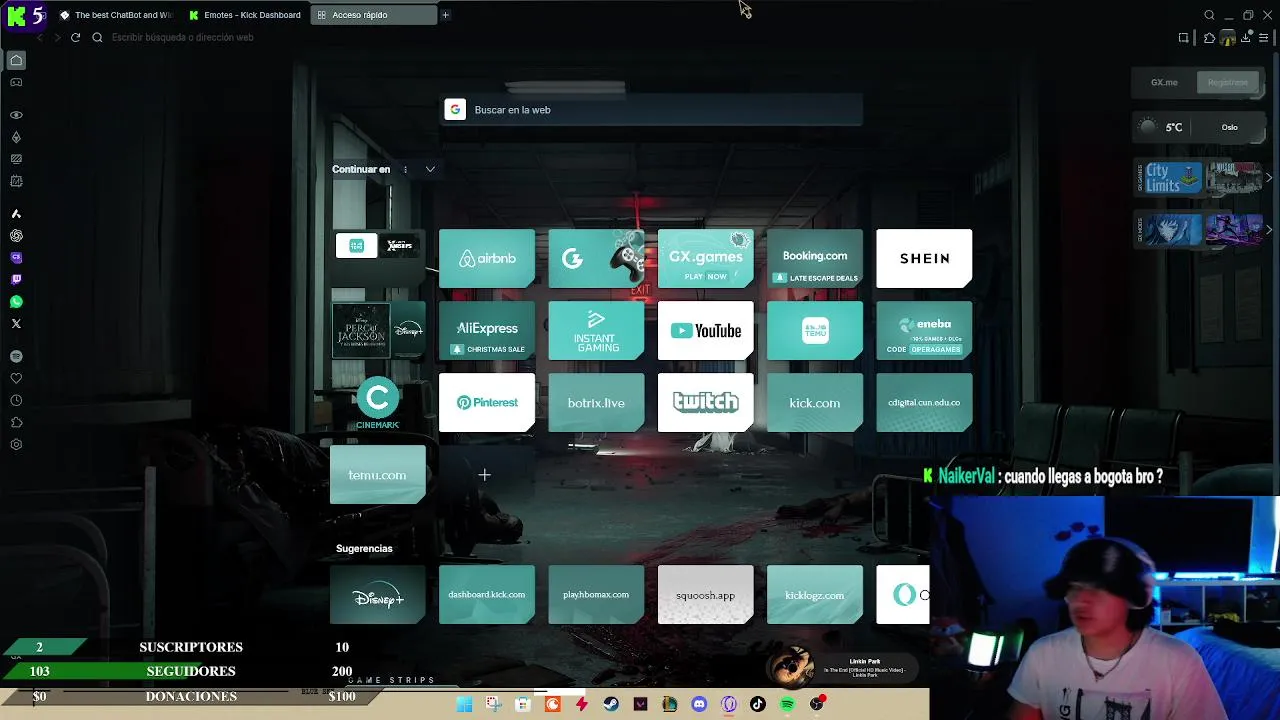Open the ChatGPT icon in the sidebar

coord(16,236)
